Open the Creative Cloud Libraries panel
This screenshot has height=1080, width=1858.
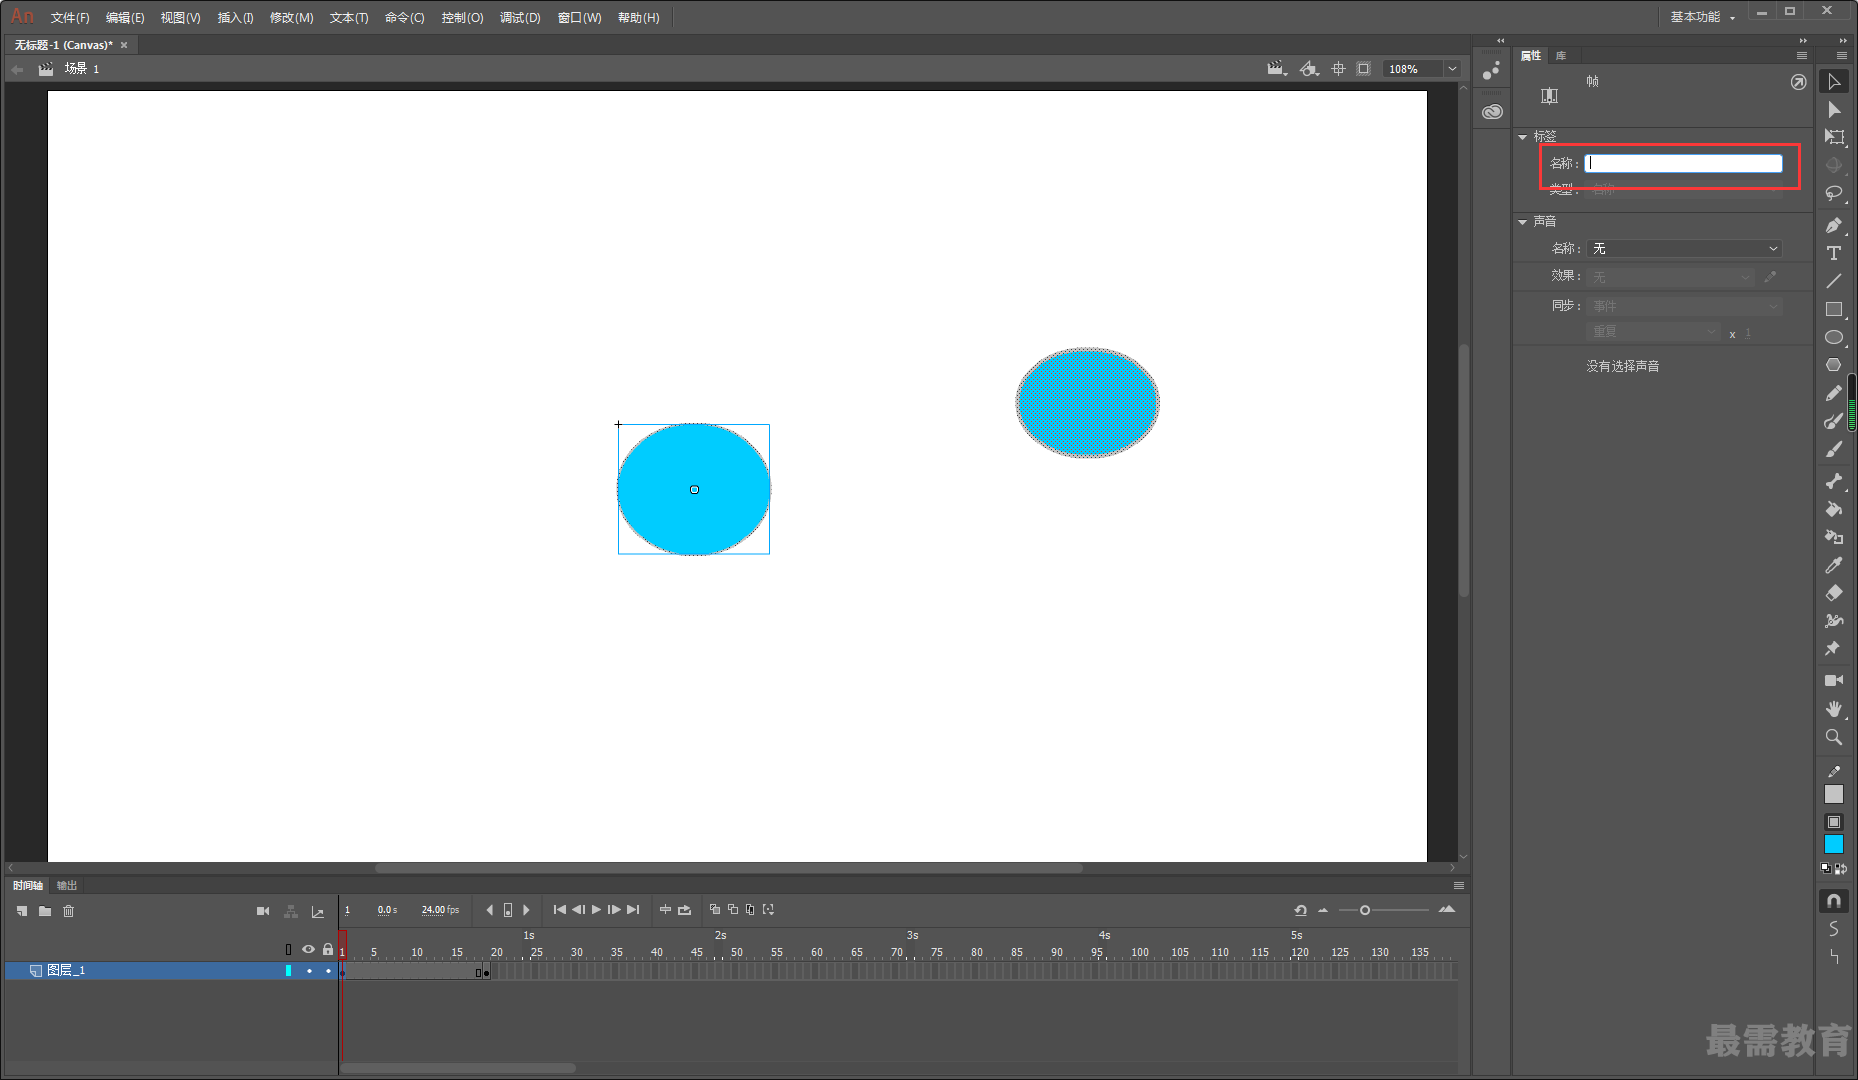(1492, 112)
